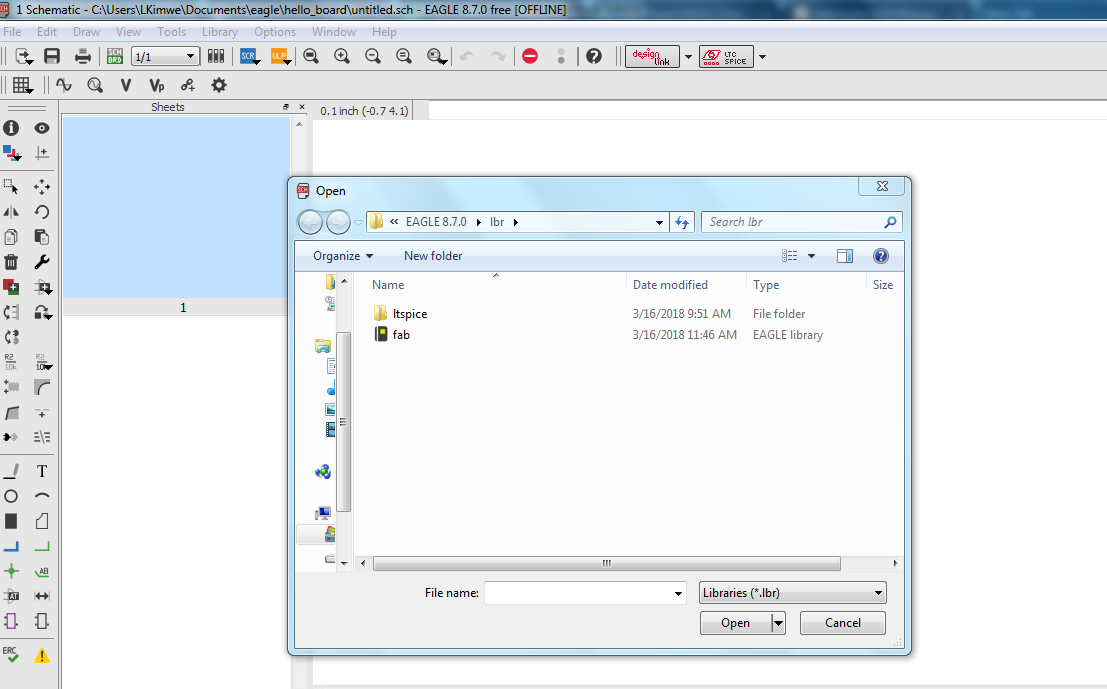
Task: Click the New folder button
Action: tap(433, 256)
